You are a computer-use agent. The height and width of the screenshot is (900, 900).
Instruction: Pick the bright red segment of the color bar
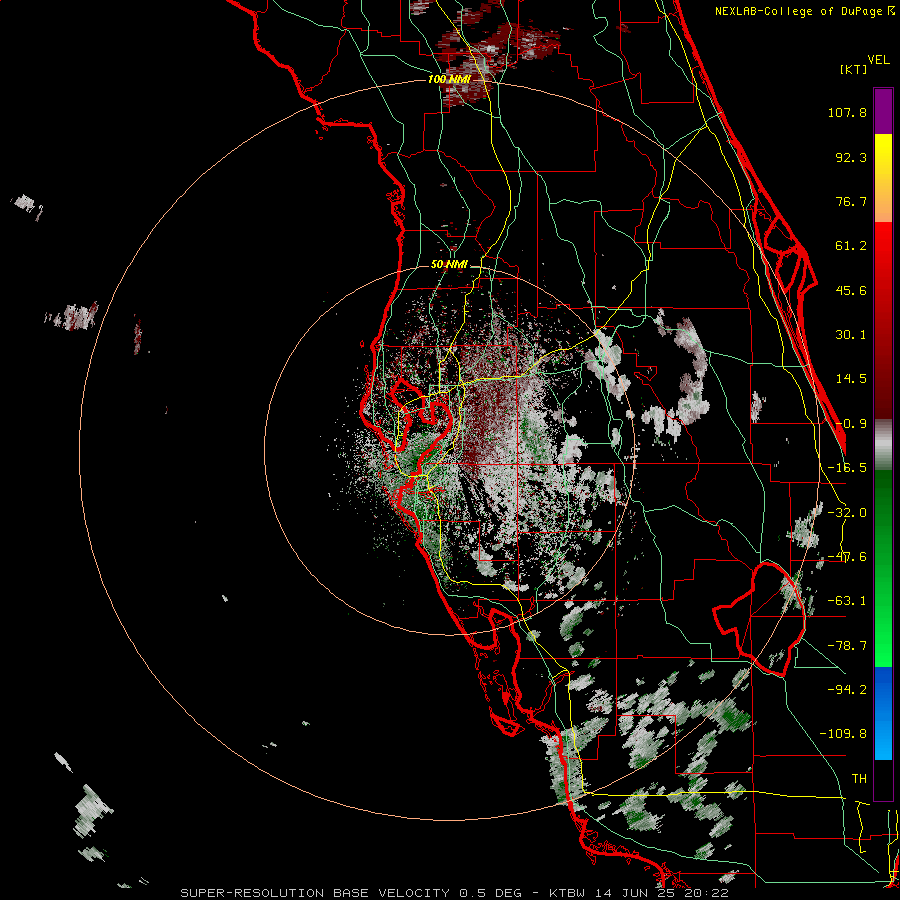tap(883, 253)
